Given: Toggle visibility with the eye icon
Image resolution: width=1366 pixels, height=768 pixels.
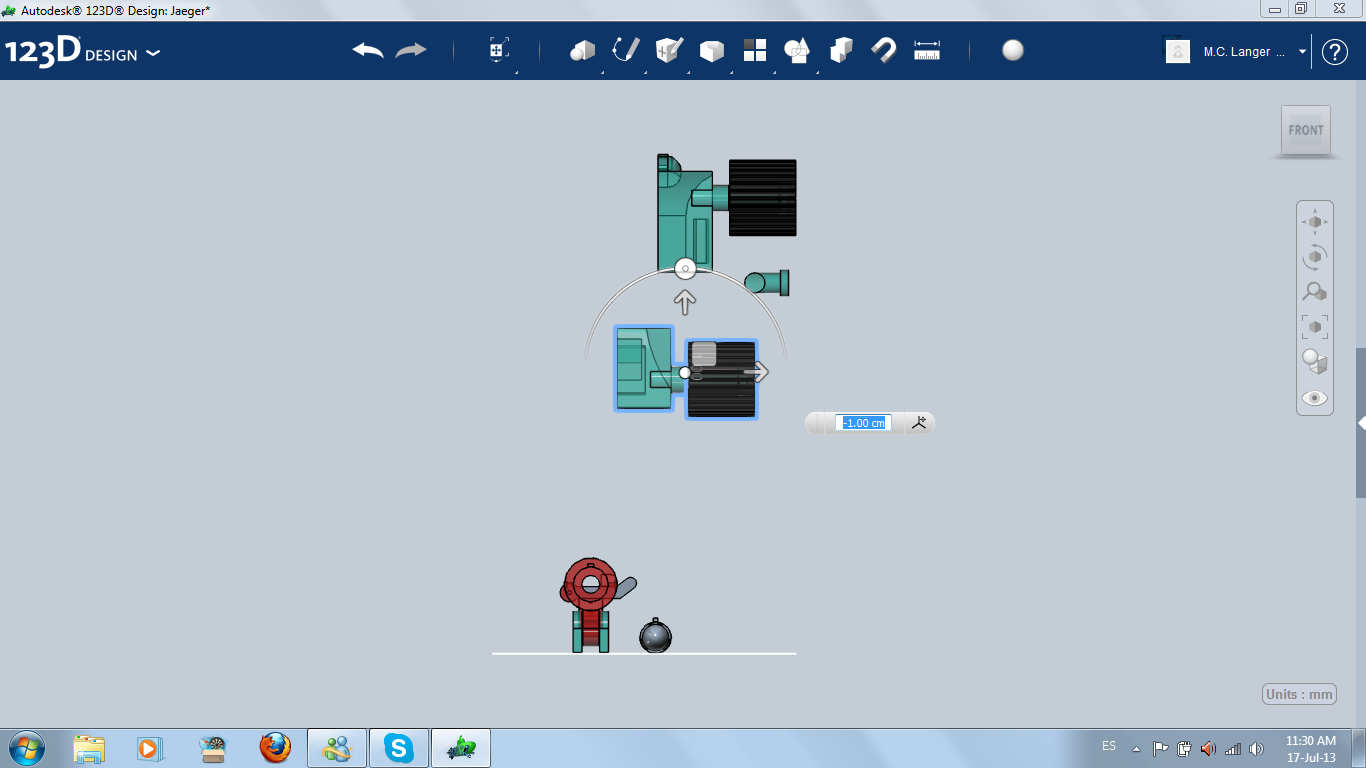Looking at the screenshot, I should 1315,398.
